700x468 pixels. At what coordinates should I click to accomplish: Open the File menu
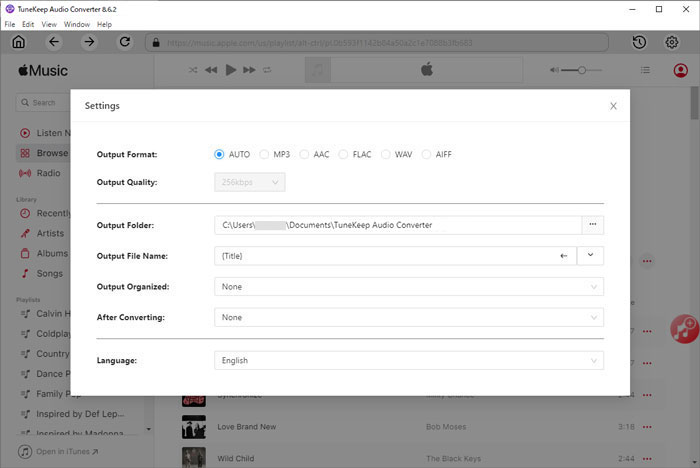tap(10, 25)
